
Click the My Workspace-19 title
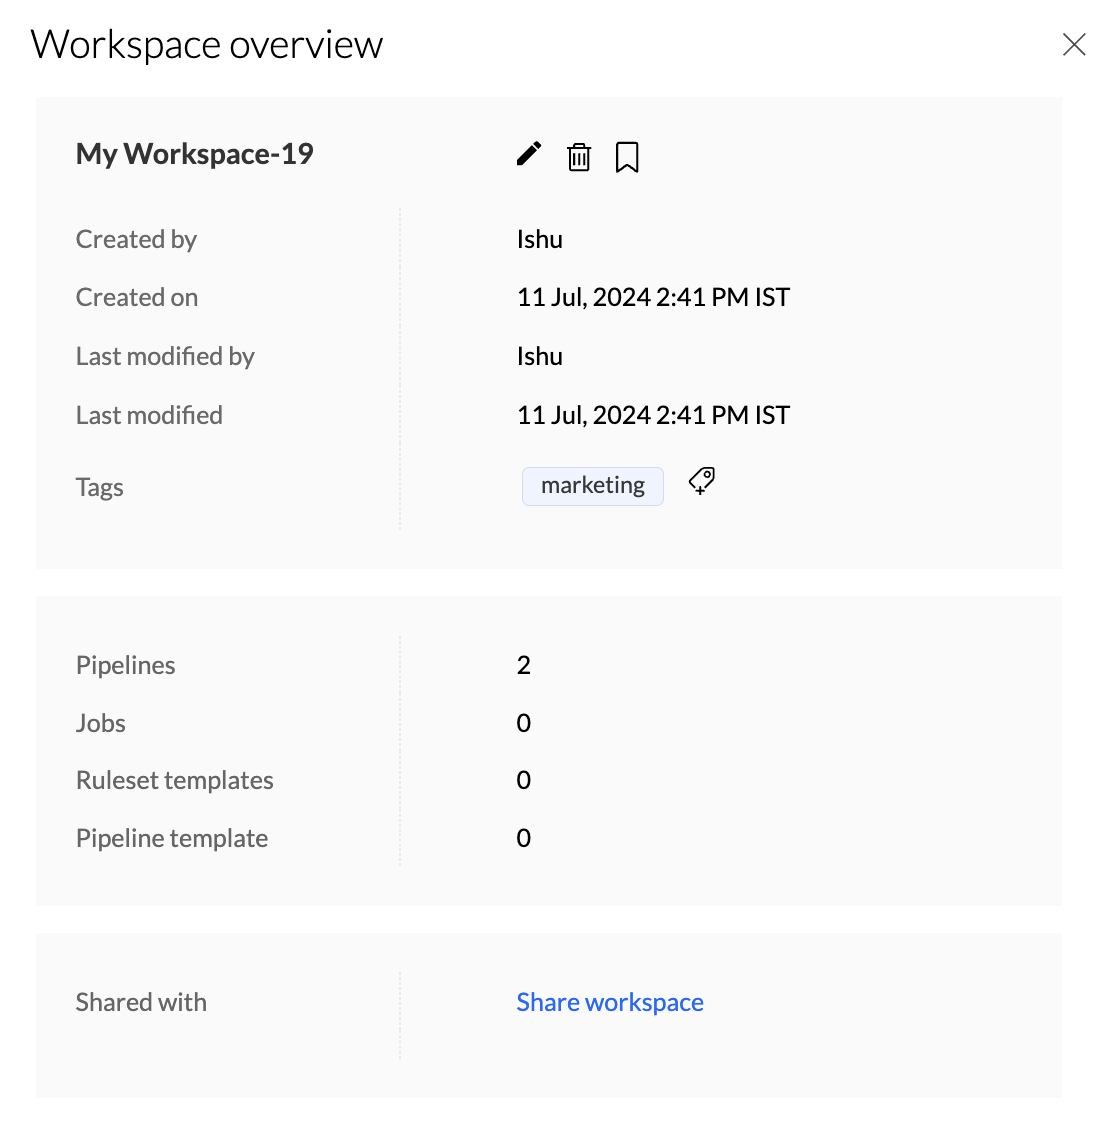click(195, 154)
